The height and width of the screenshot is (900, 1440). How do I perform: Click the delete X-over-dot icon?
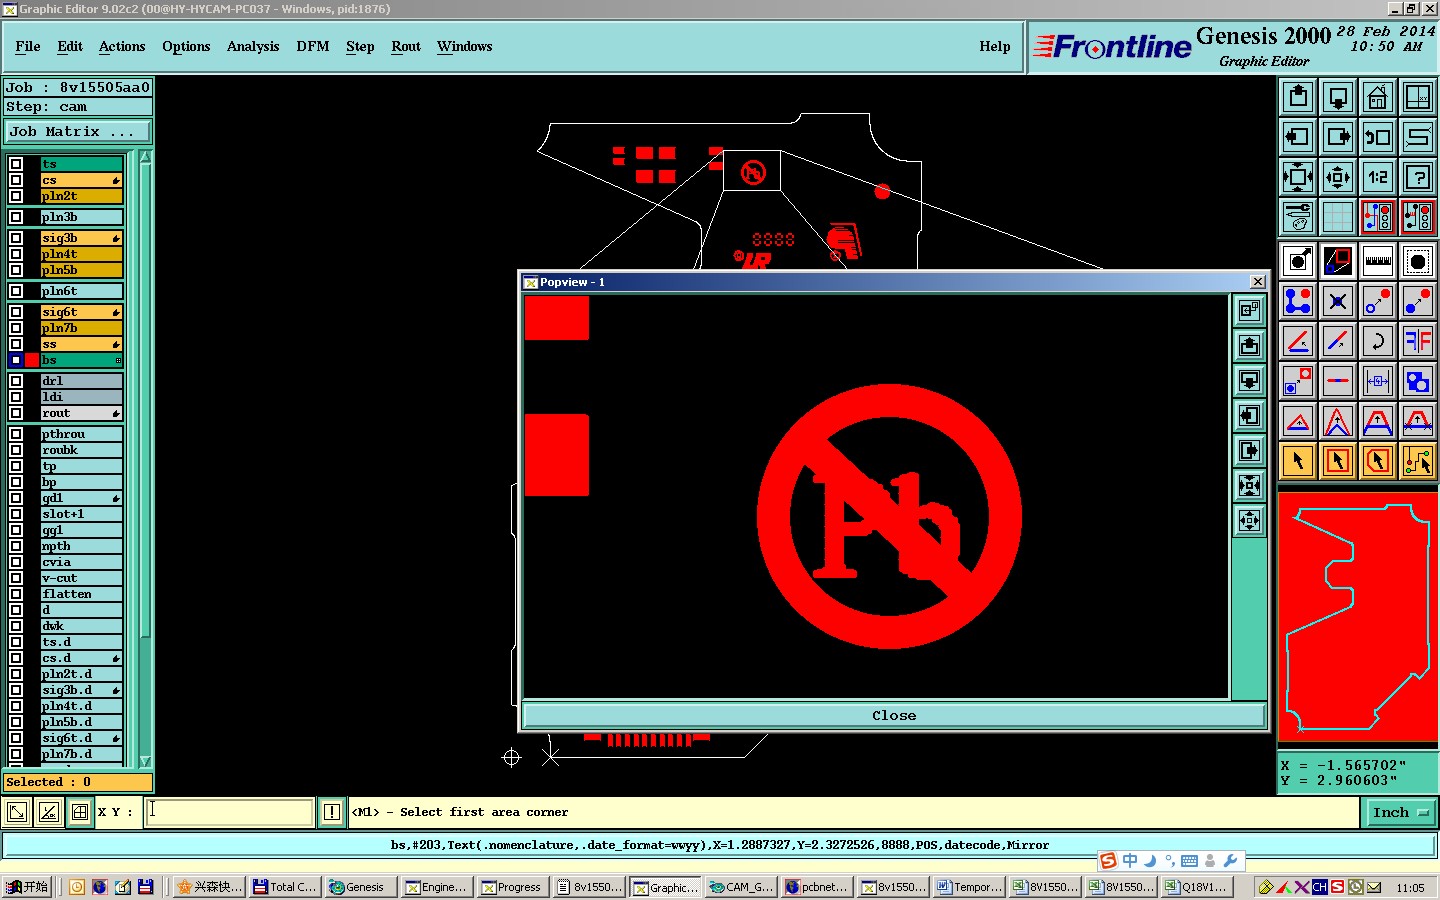pyautogui.click(x=1338, y=301)
